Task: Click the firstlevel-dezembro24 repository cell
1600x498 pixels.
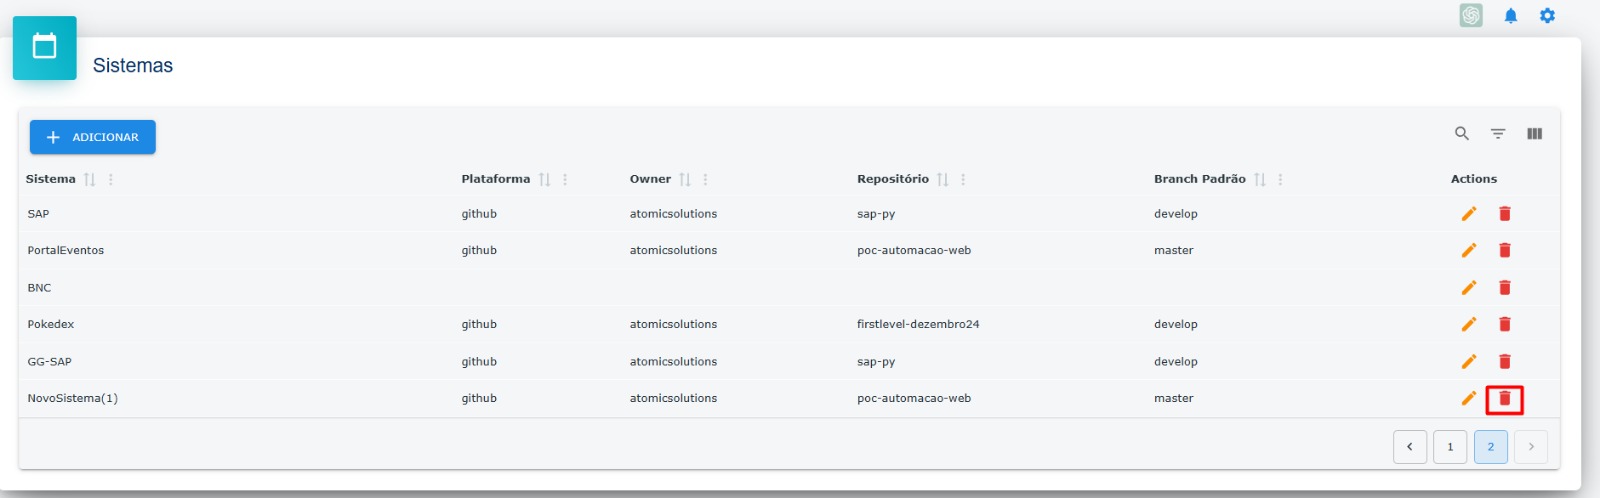Action: 918,324
